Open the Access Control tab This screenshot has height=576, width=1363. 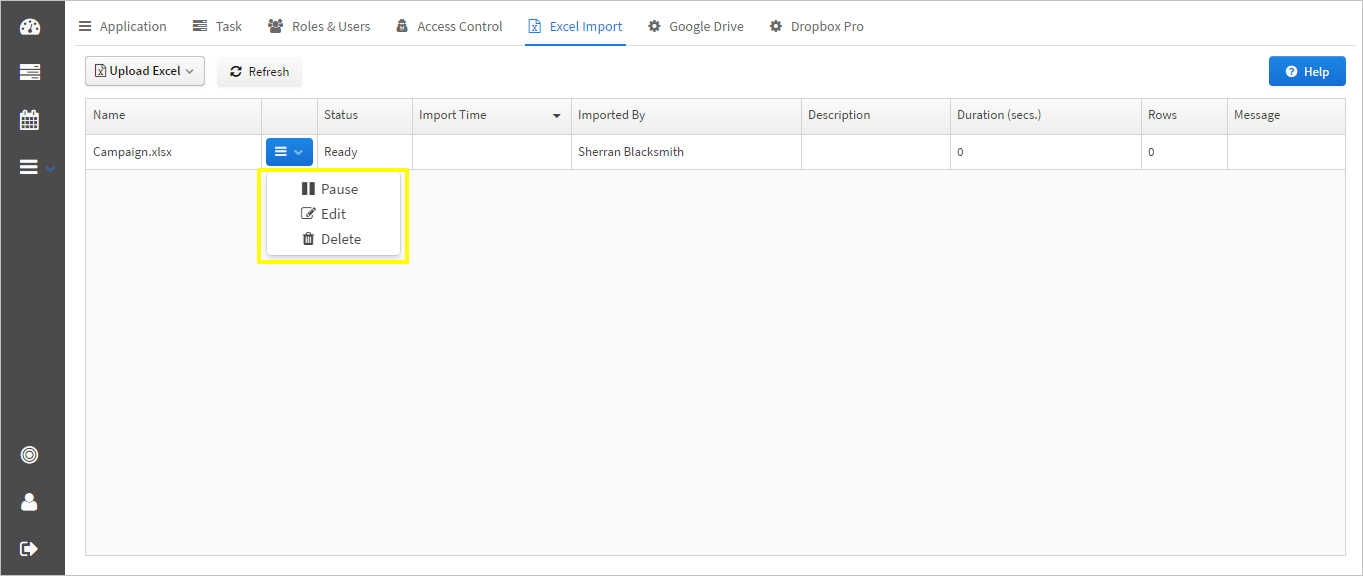tap(449, 26)
